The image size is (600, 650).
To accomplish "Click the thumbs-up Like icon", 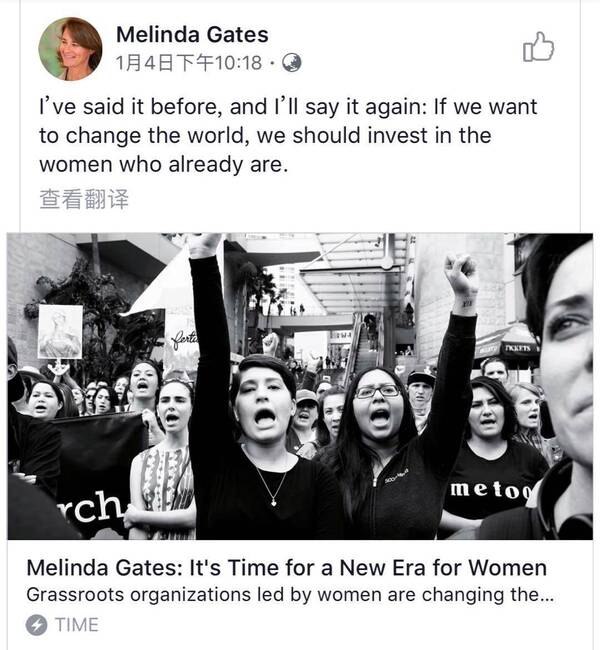I will (x=538, y=45).
